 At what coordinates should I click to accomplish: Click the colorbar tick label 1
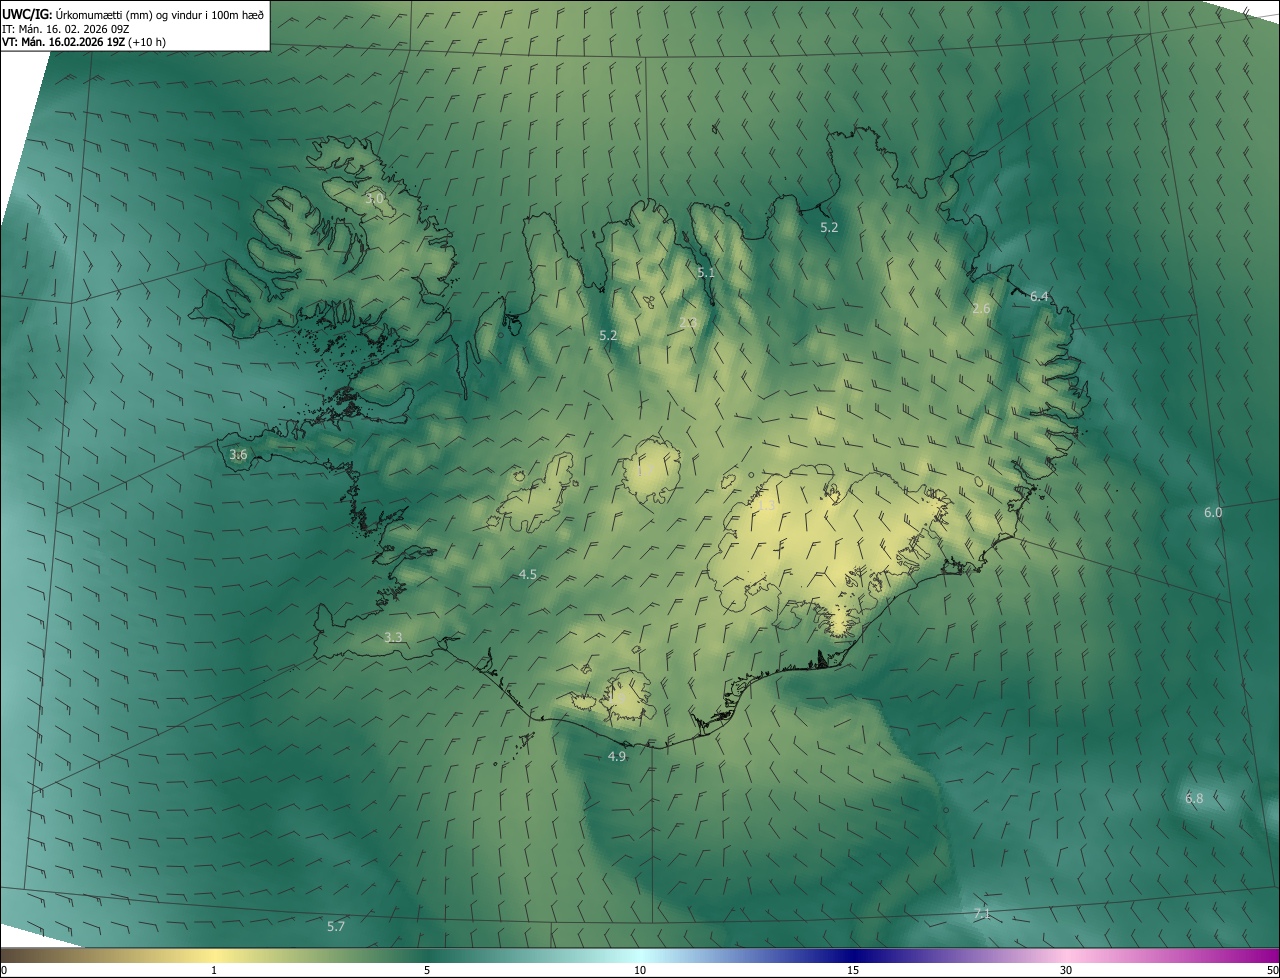click(214, 970)
